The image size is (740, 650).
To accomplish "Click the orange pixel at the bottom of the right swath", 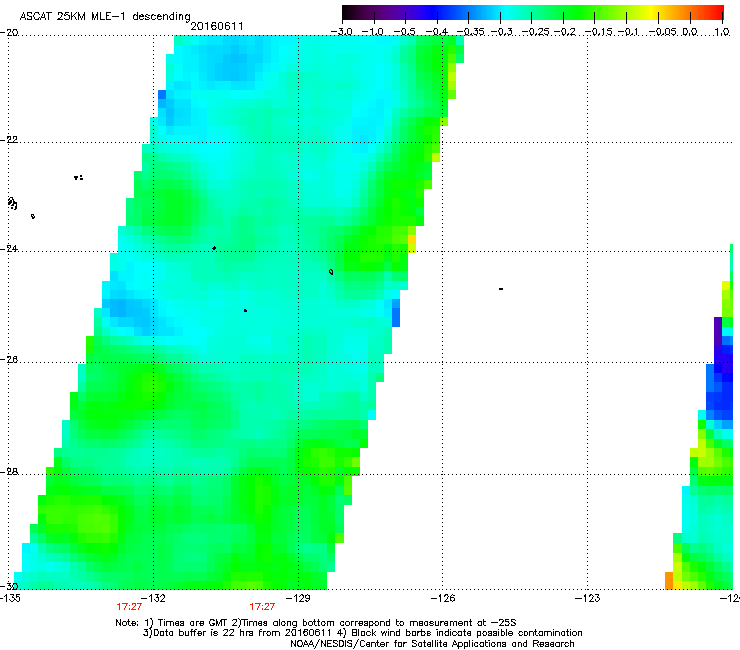I will [669, 581].
